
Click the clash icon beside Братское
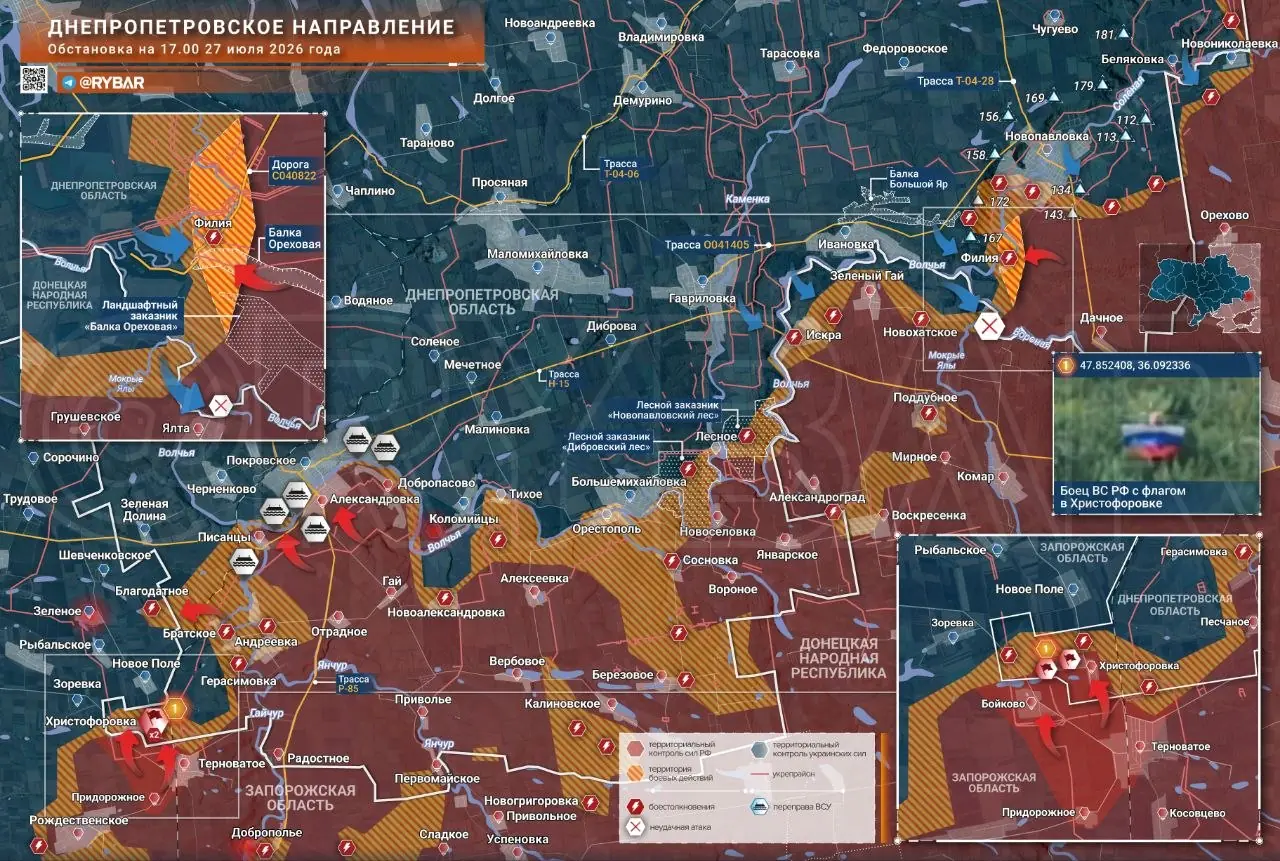coord(227,632)
